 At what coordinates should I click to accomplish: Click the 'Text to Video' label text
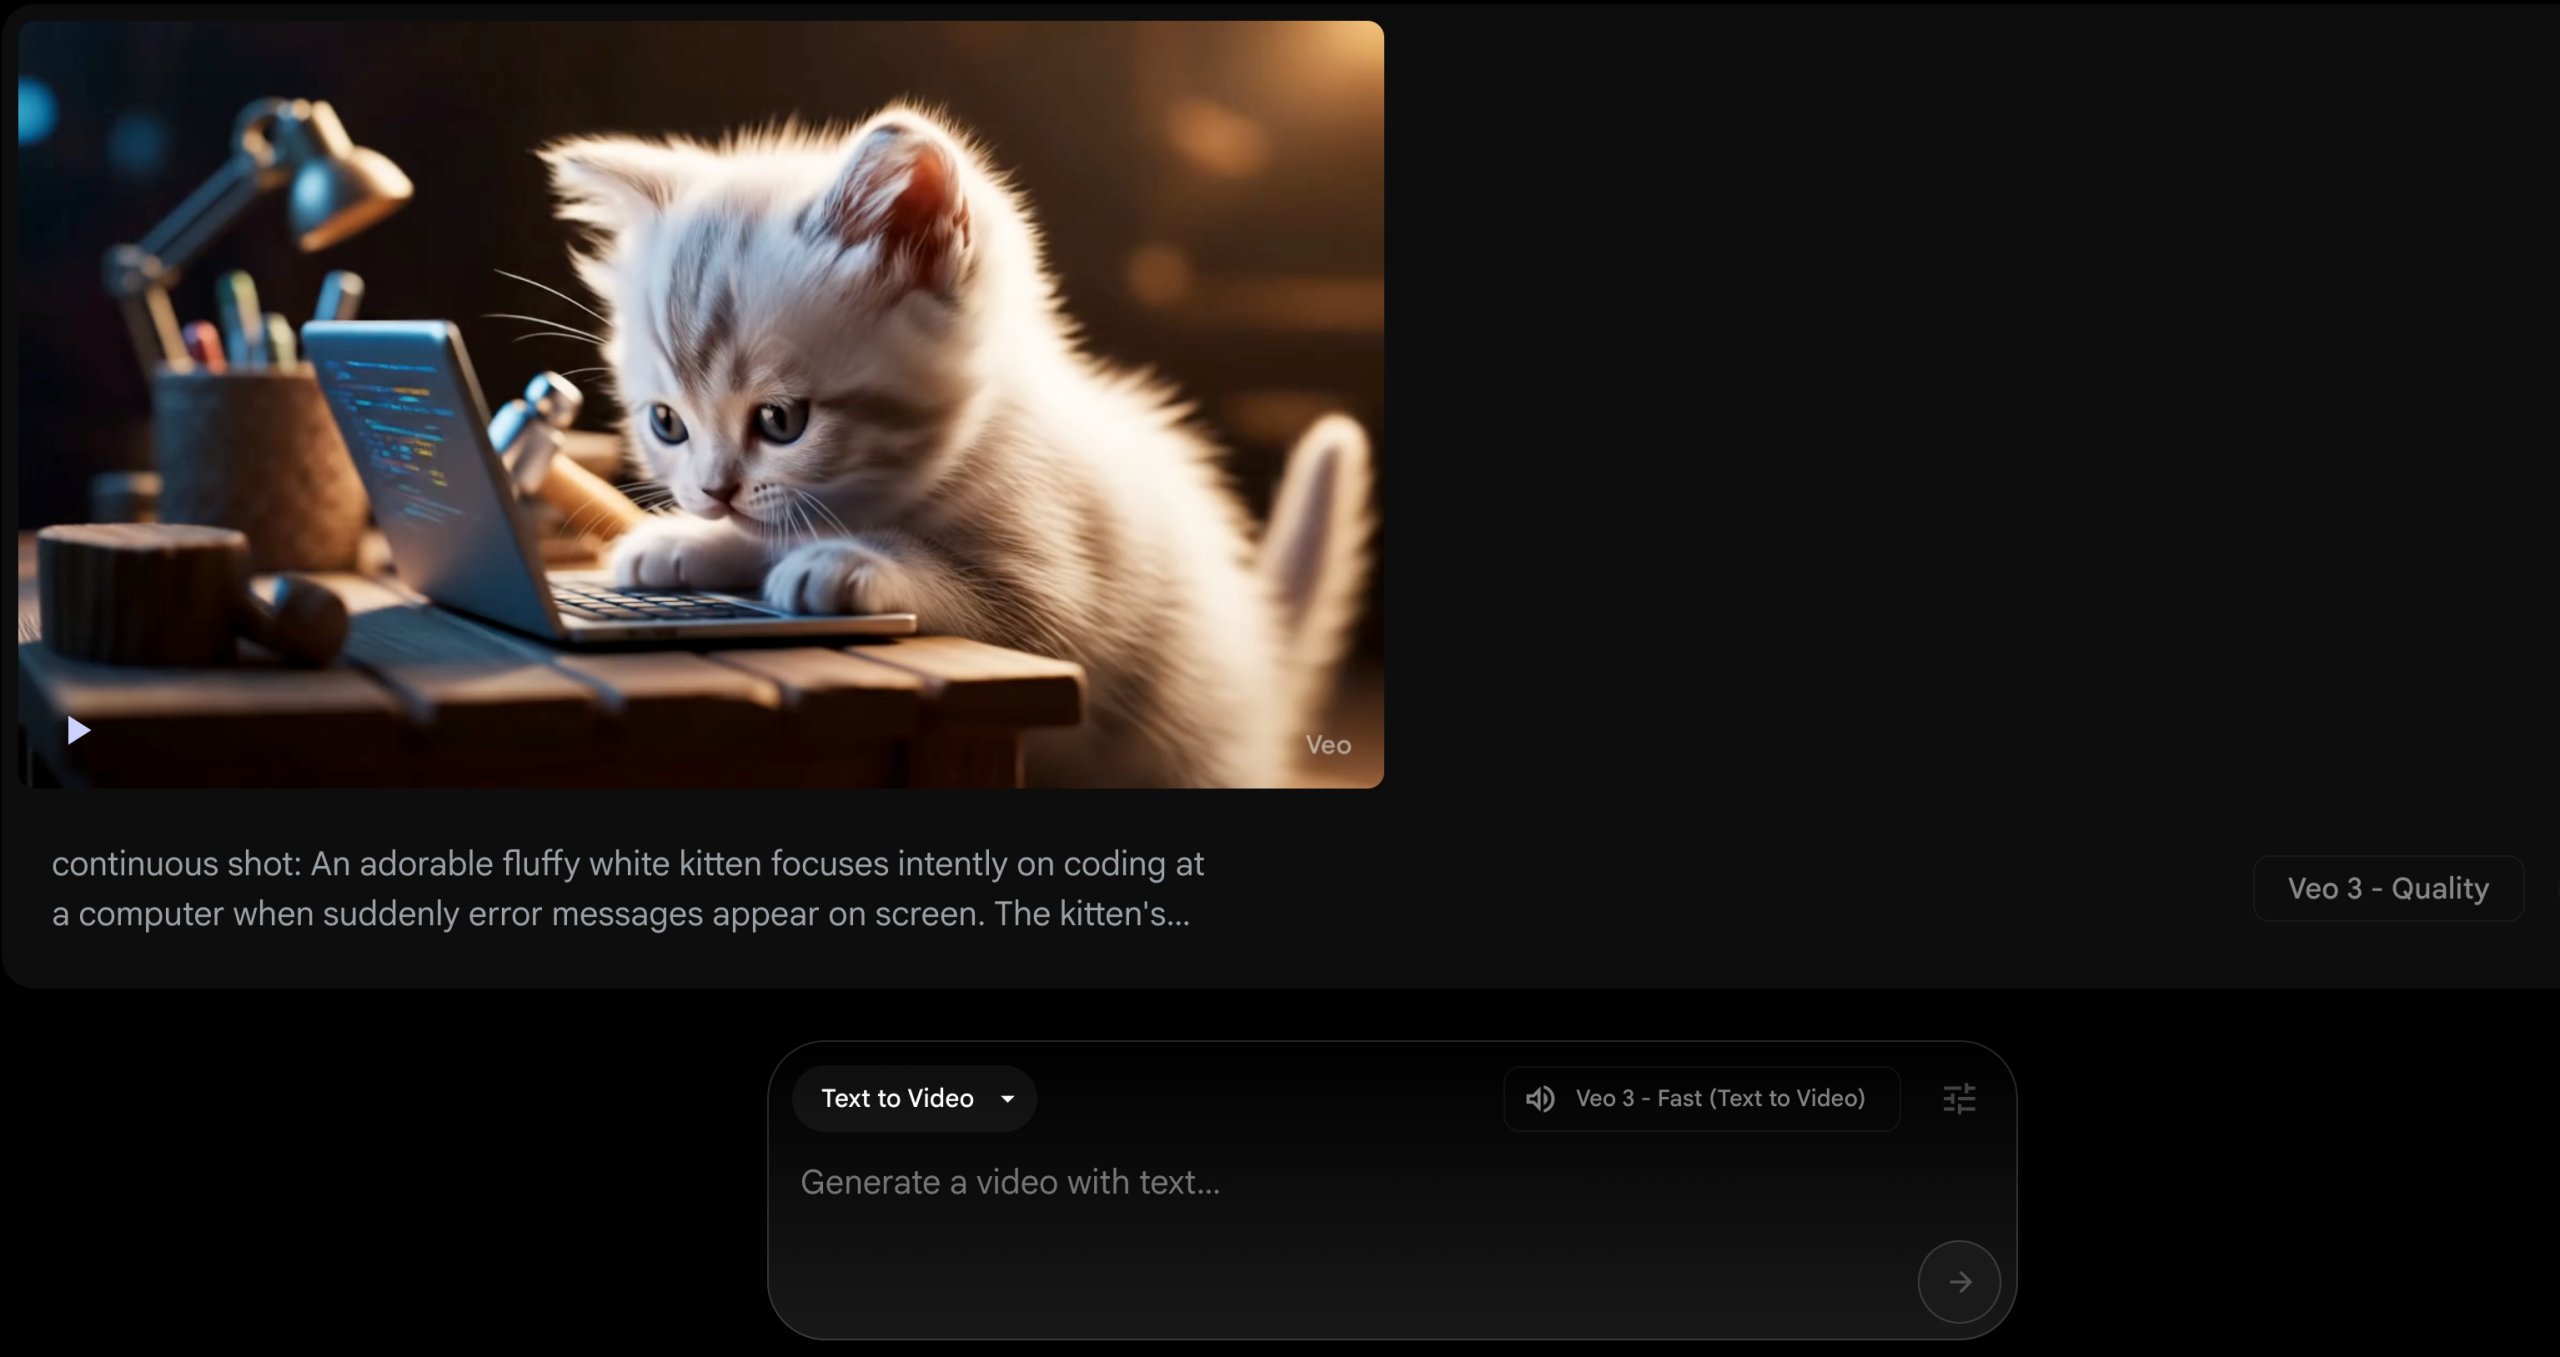click(x=897, y=1099)
